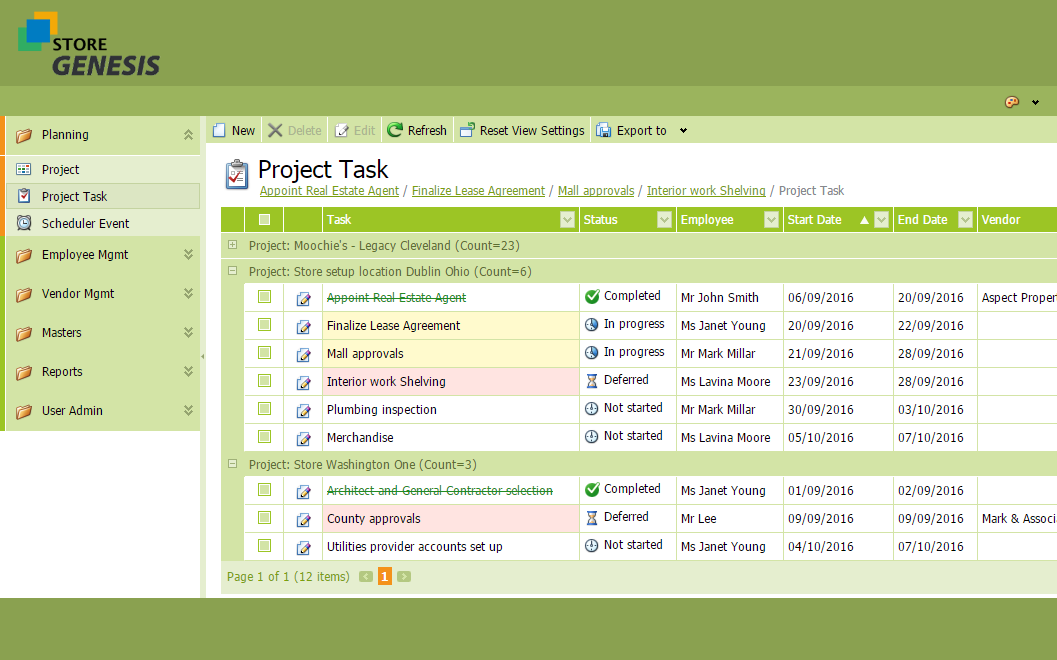This screenshot has width=1057, height=660.
Task: Open edit icon for Mall approvals row
Action: click(303, 354)
